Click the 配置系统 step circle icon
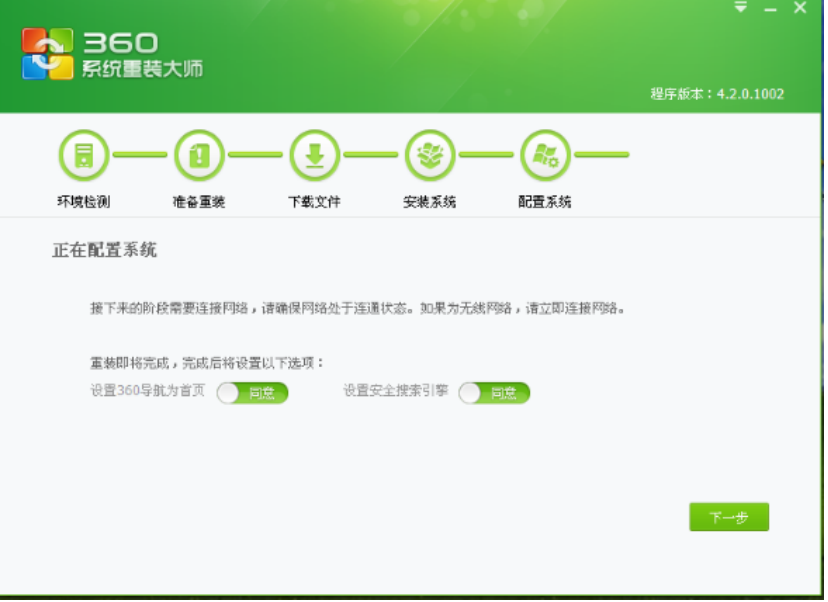 pos(545,155)
